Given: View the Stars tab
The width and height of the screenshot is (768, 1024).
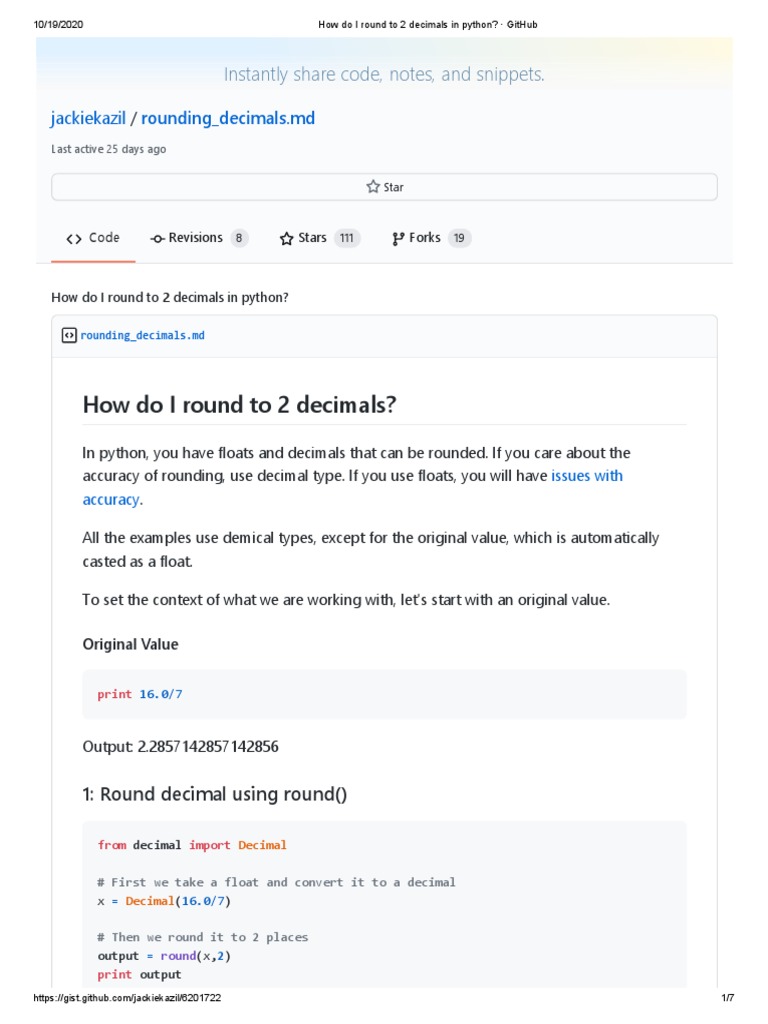Looking at the screenshot, I should [x=312, y=238].
